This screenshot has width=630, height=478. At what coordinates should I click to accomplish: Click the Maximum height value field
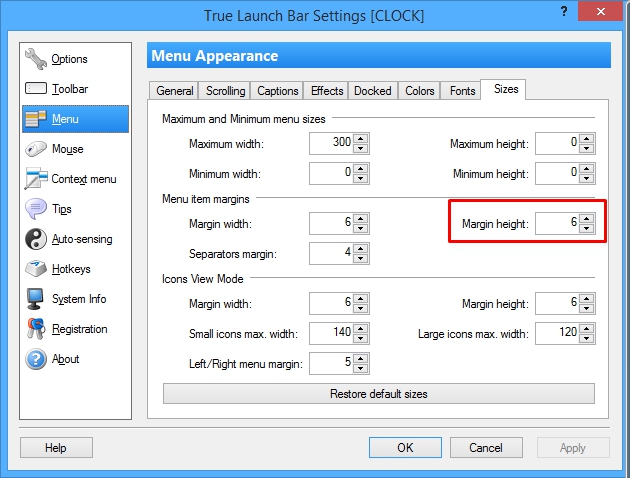pyautogui.click(x=558, y=143)
